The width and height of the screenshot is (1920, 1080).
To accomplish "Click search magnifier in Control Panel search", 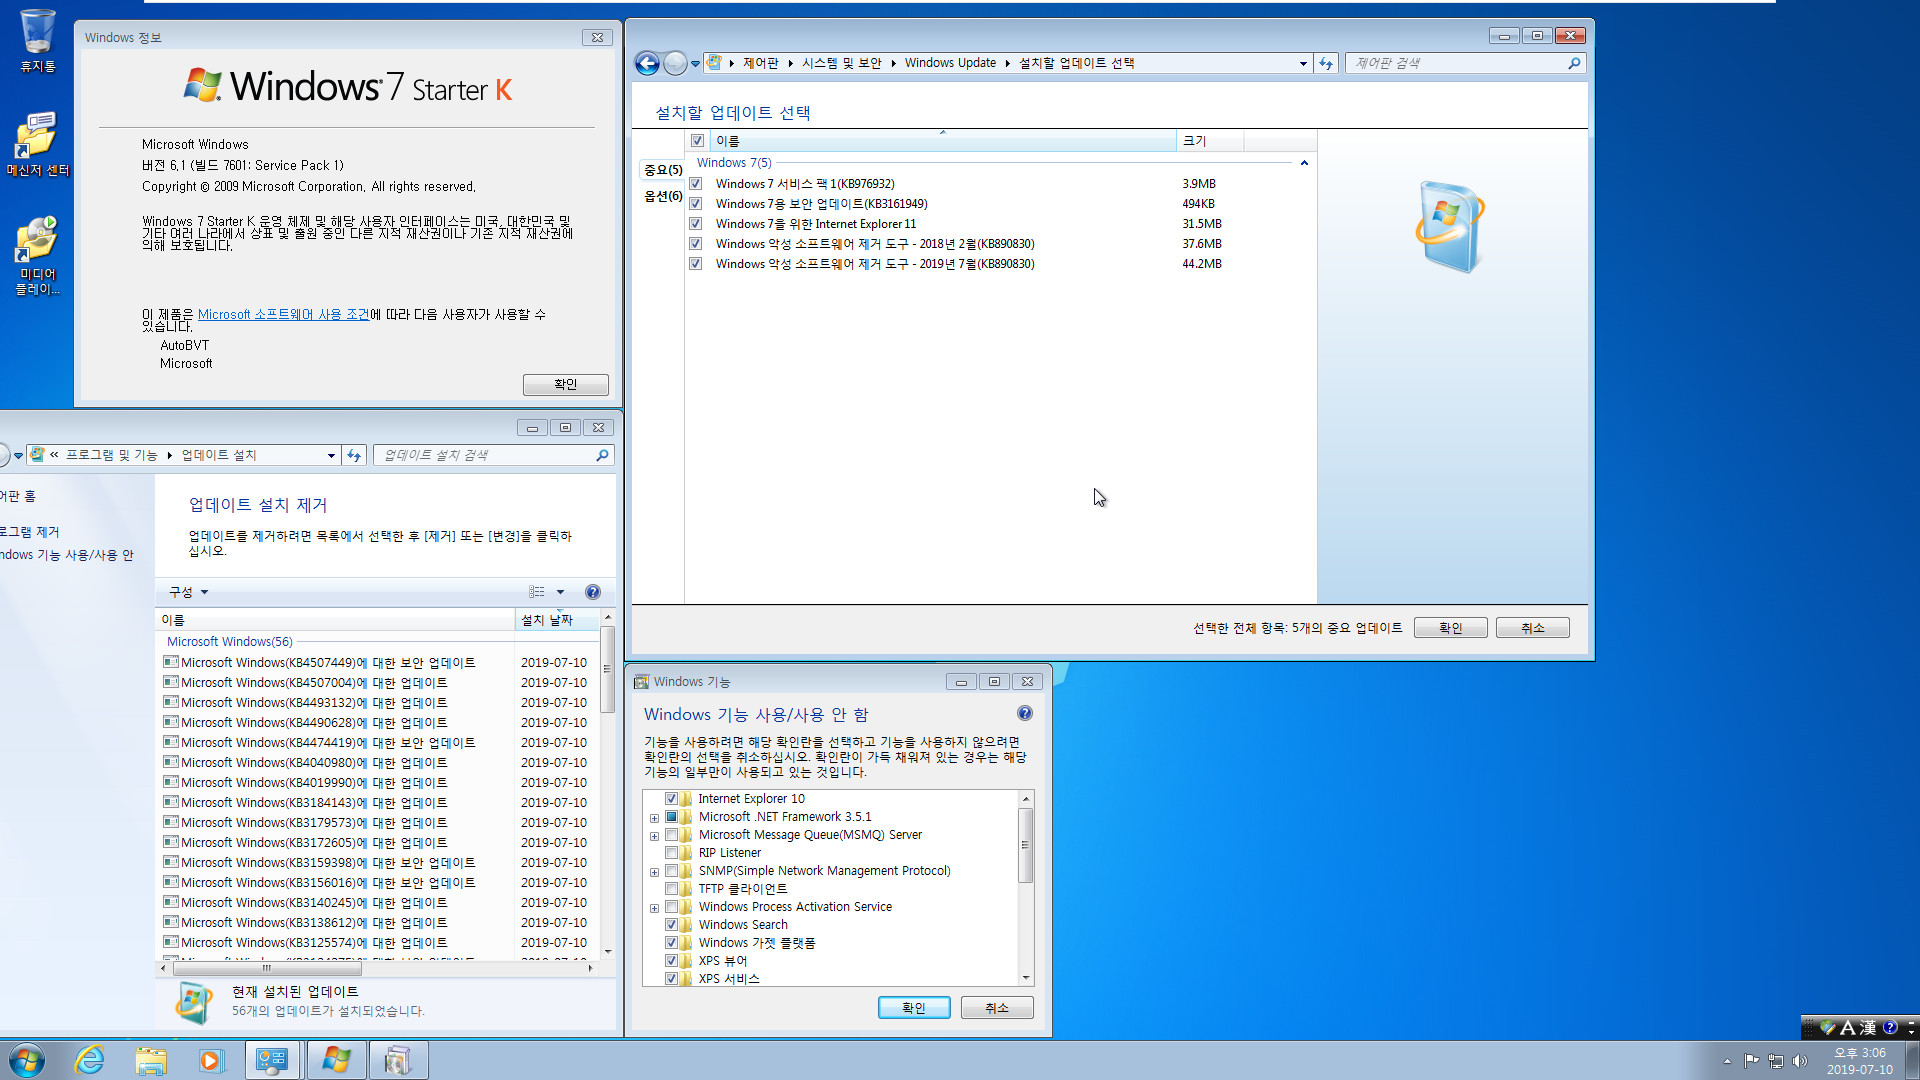I will pyautogui.click(x=1574, y=63).
